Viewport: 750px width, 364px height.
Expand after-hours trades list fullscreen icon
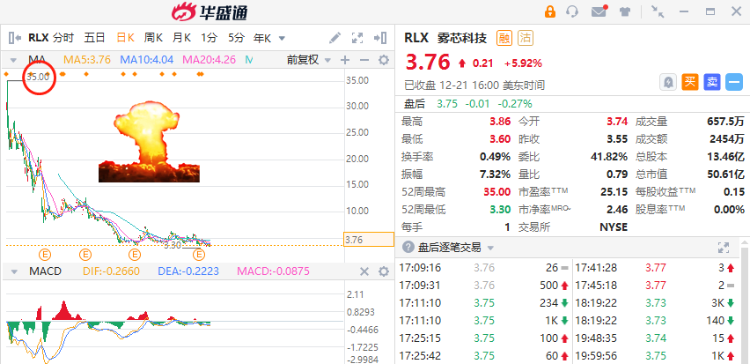tap(723, 247)
